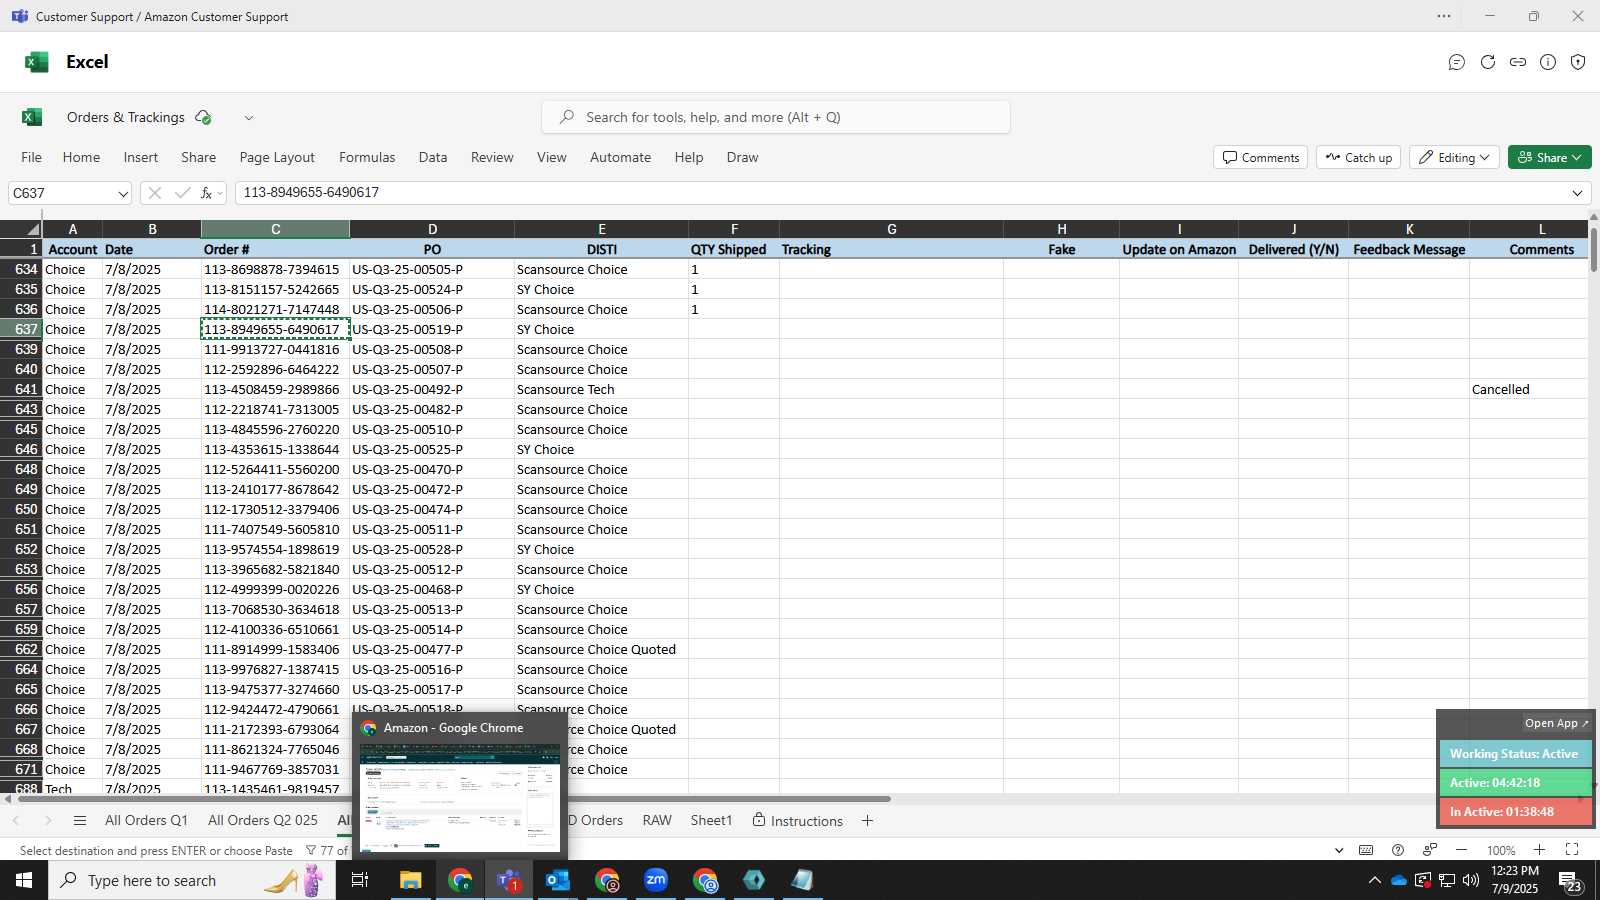Click the Windows search box
1600x900 pixels.
point(192,880)
